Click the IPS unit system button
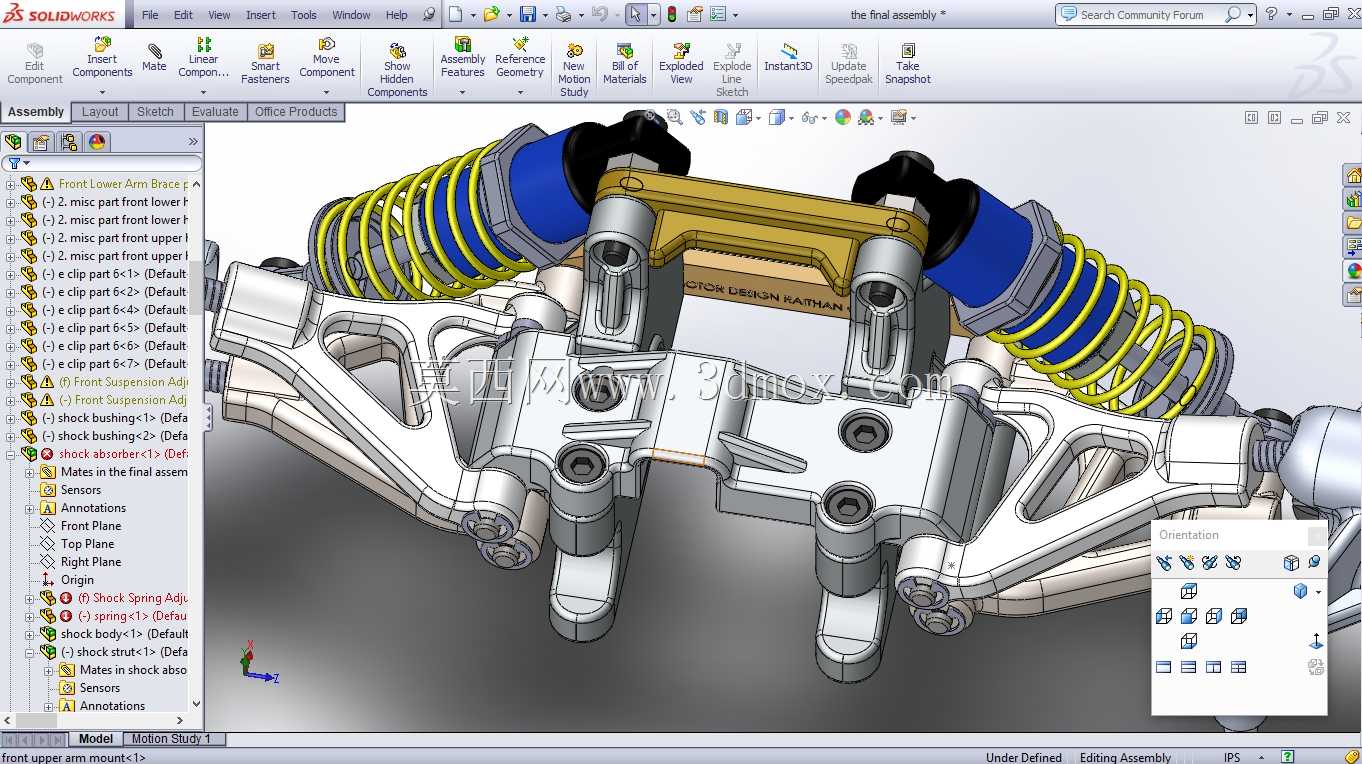Viewport: 1362px width, 764px height. coord(1232,757)
